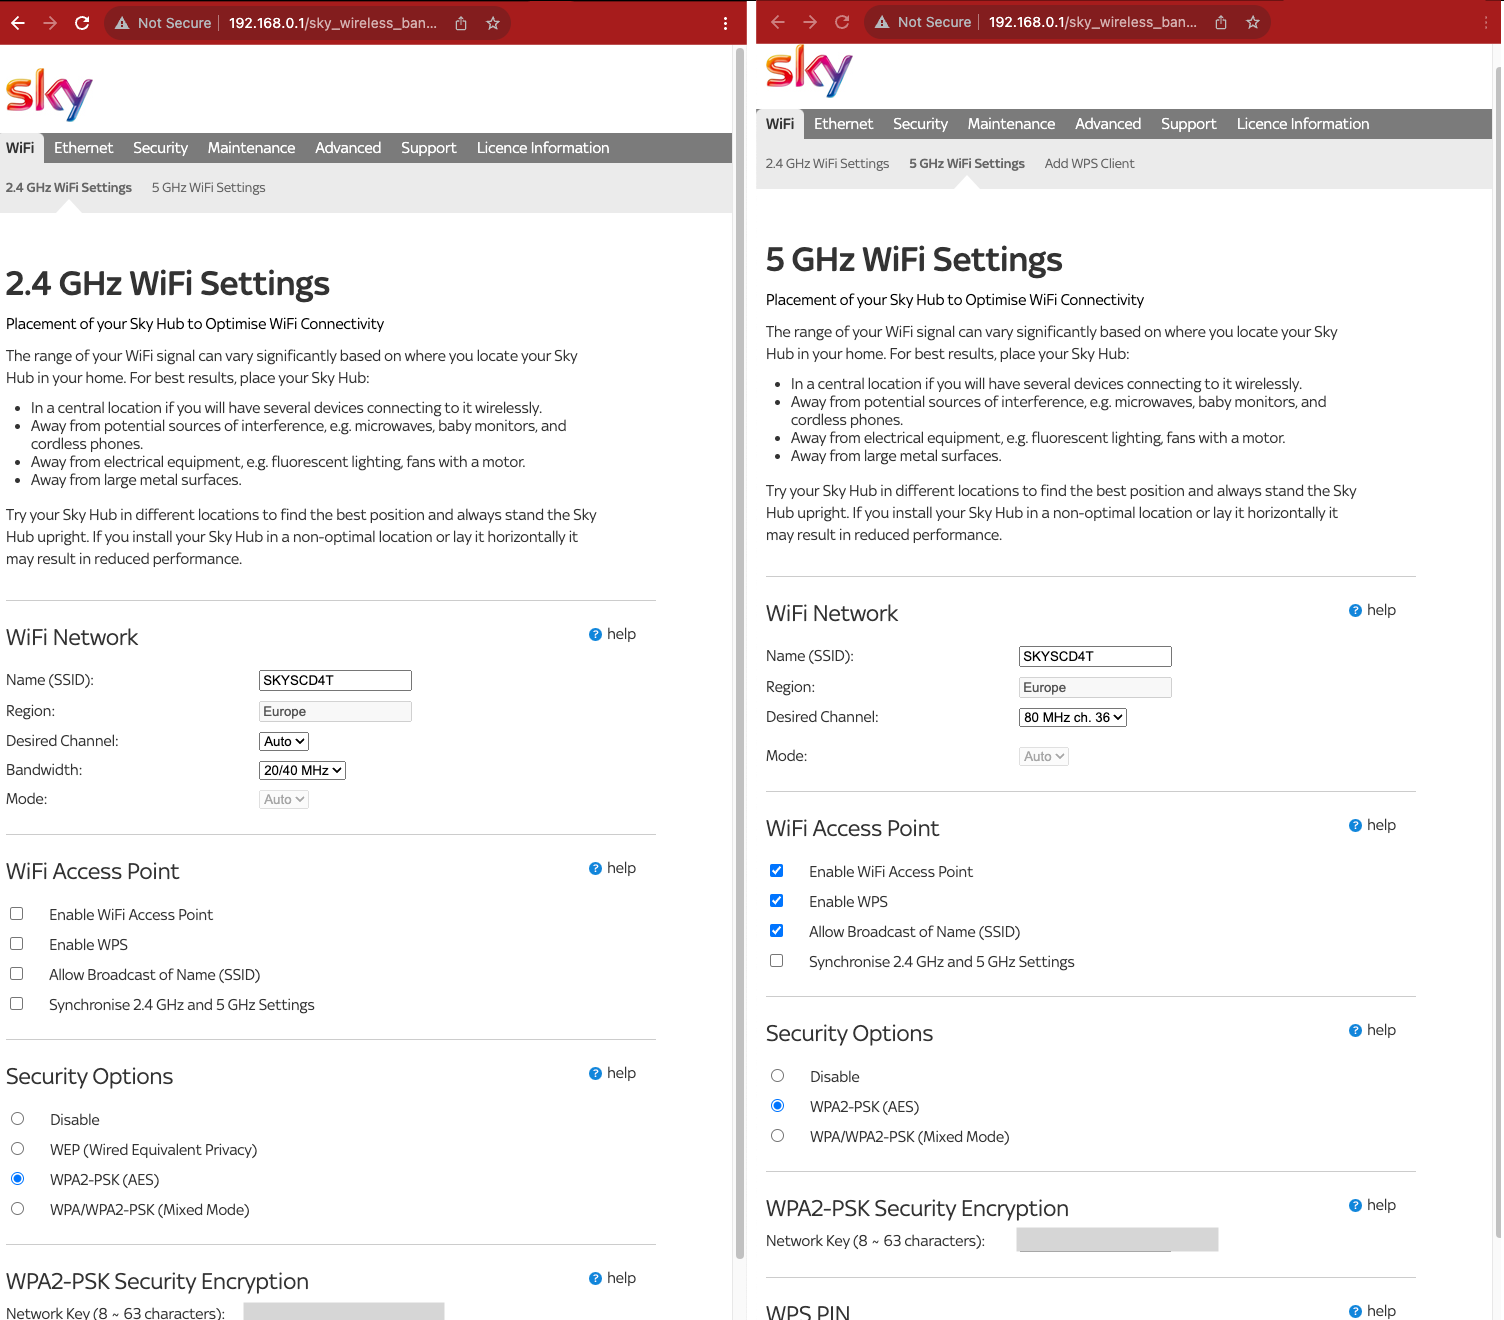Click the SSID name field on 5 GHz page
The height and width of the screenshot is (1320, 1504).
[x=1095, y=656]
